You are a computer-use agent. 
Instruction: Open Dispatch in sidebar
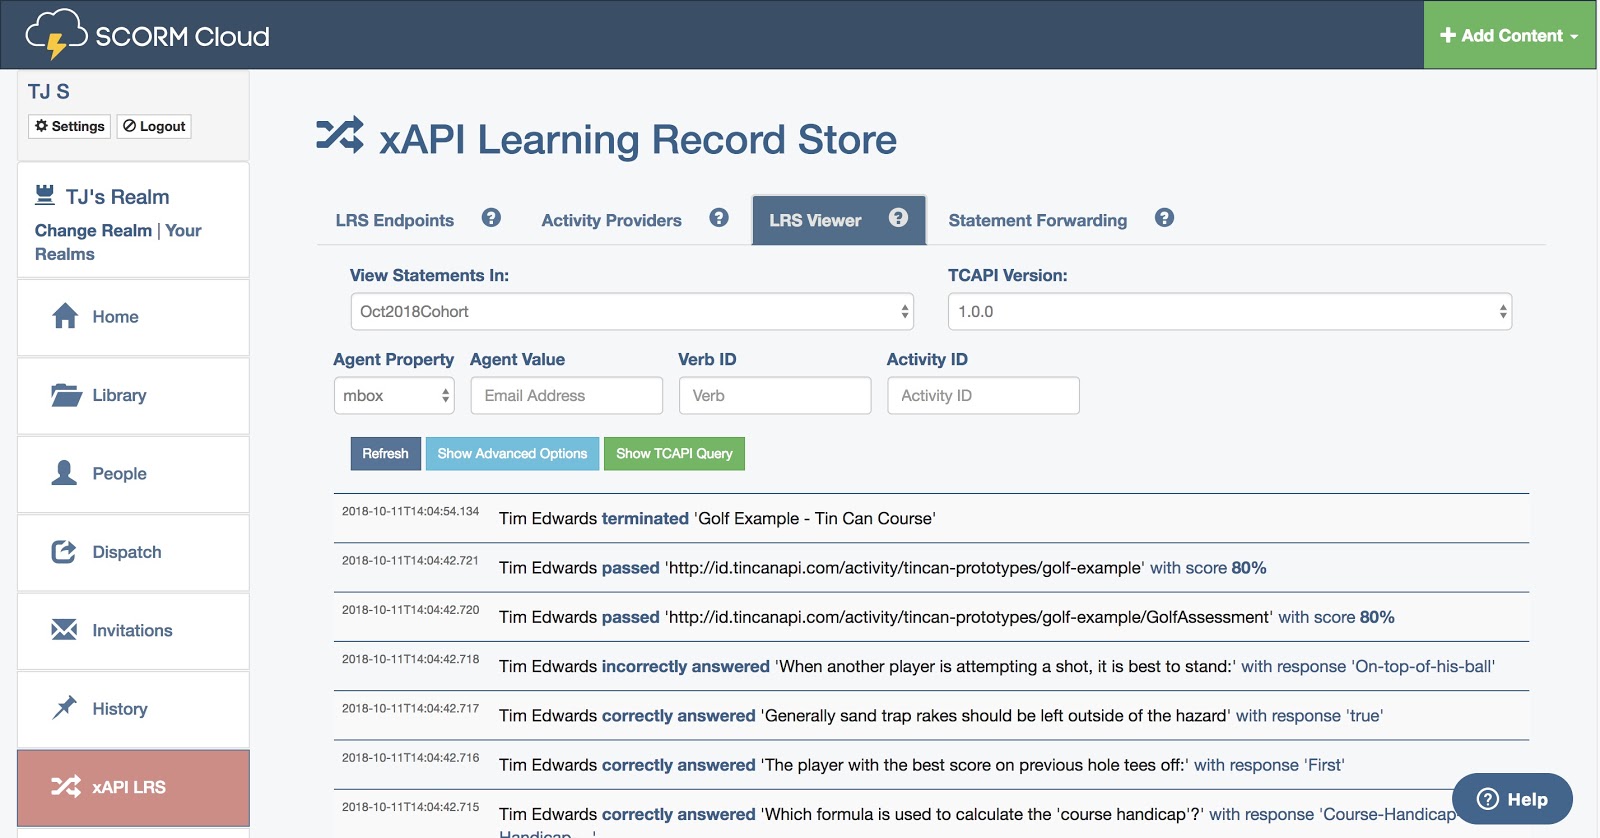pos(133,553)
